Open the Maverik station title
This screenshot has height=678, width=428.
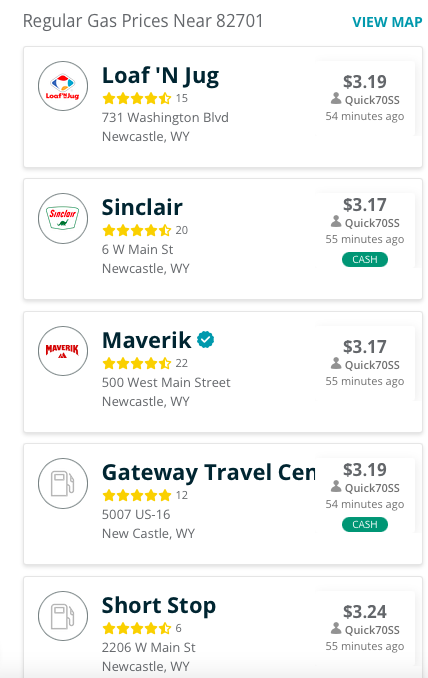click(147, 340)
